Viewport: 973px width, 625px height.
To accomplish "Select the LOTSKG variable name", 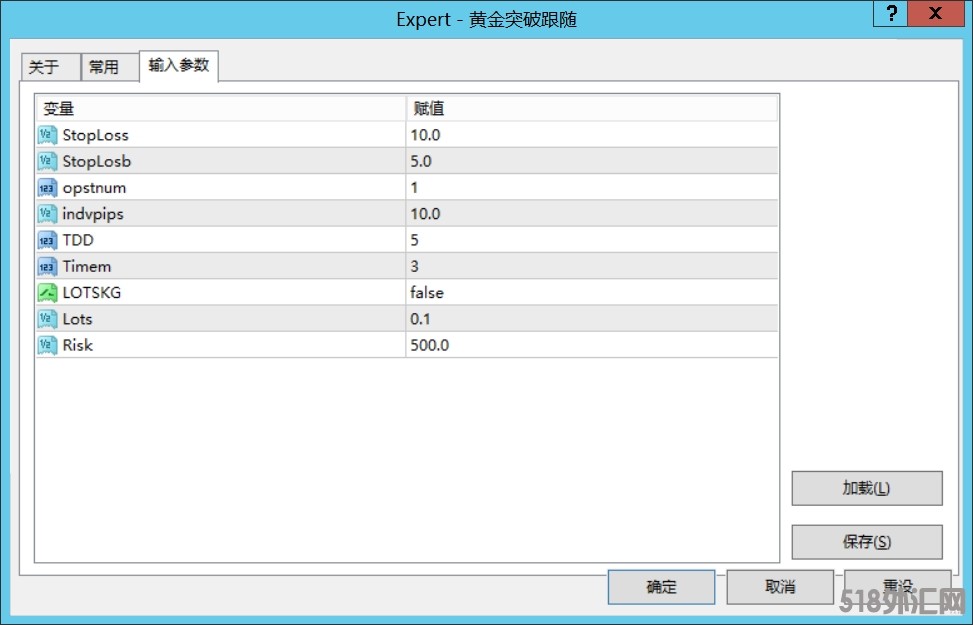I will pos(92,292).
